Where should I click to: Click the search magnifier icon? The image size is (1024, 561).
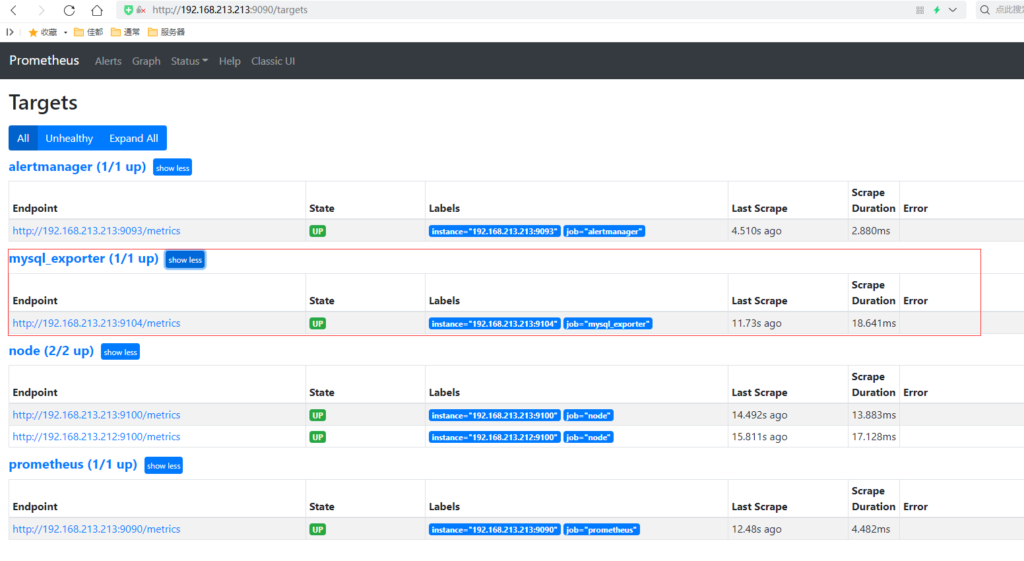pyautogui.click(x=984, y=10)
